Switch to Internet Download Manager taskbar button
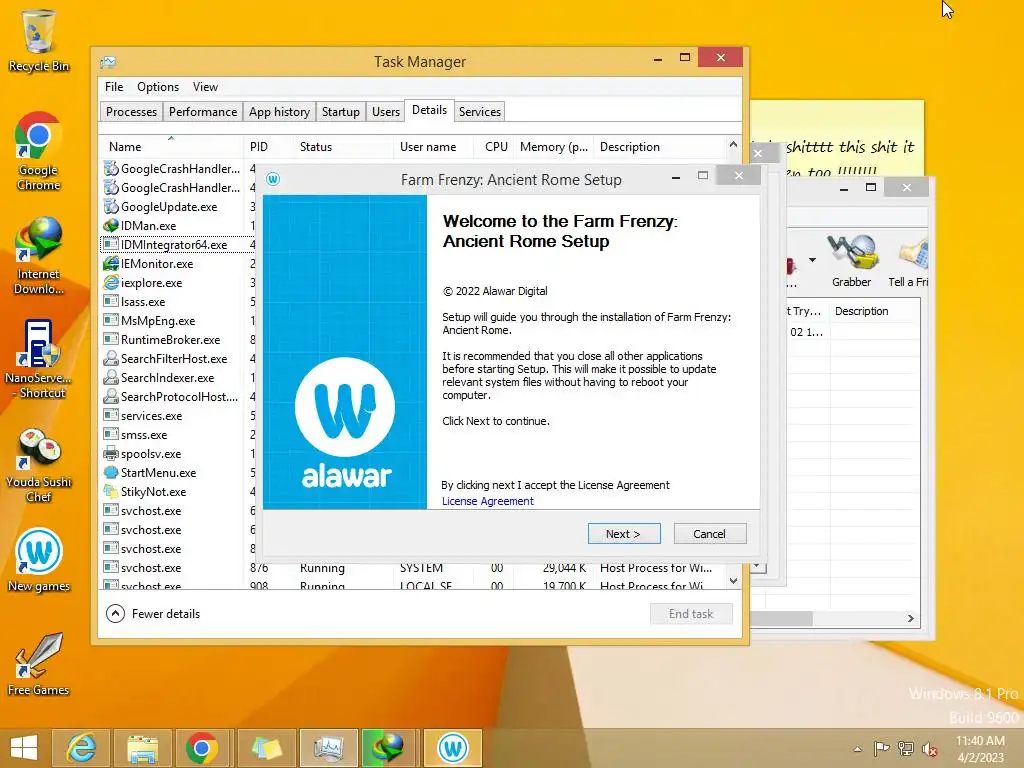 (x=389, y=748)
